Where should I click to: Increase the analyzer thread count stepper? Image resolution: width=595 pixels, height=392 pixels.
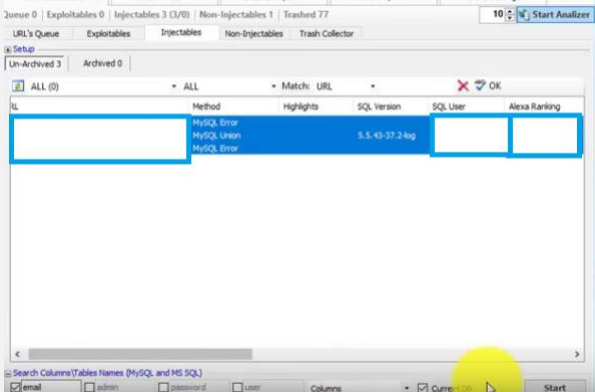510,11
